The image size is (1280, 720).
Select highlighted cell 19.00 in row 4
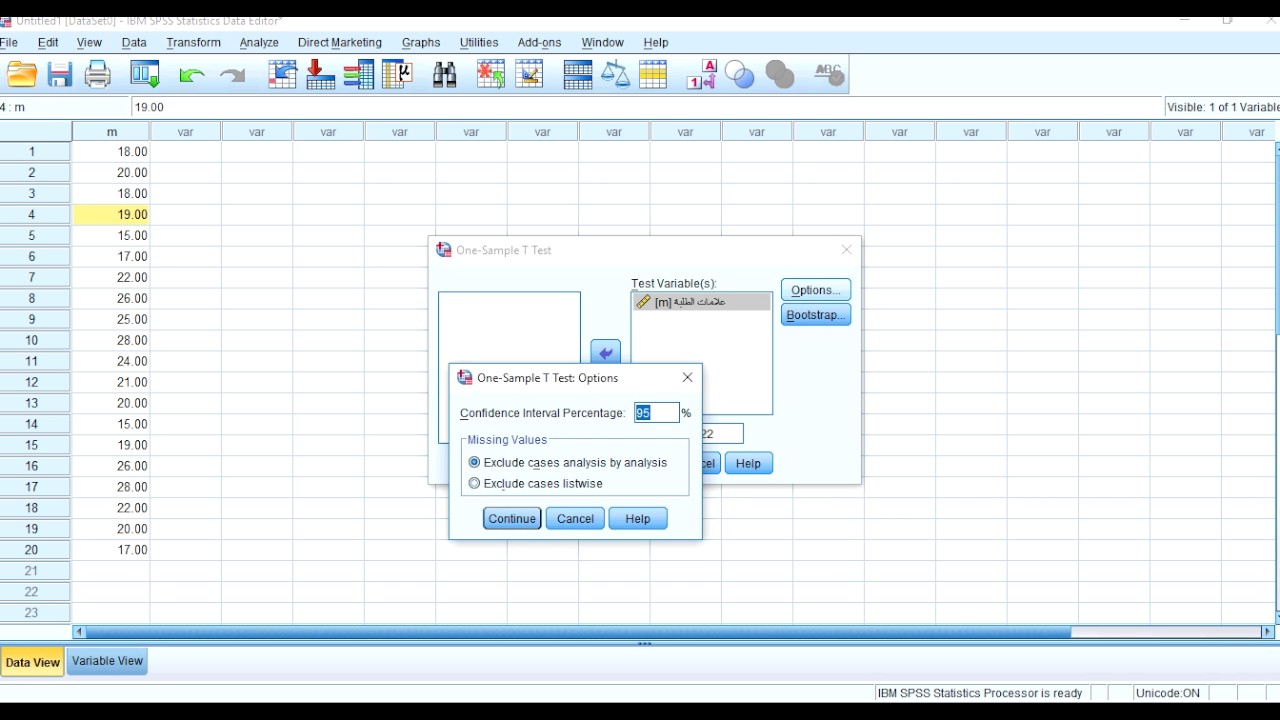point(111,214)
